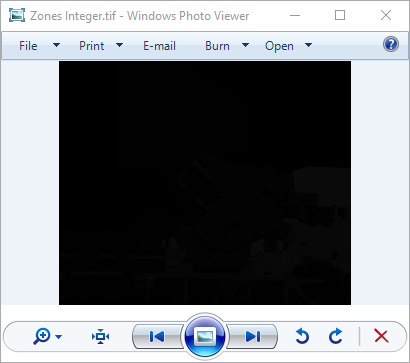Open the File menu

point(28,46)
